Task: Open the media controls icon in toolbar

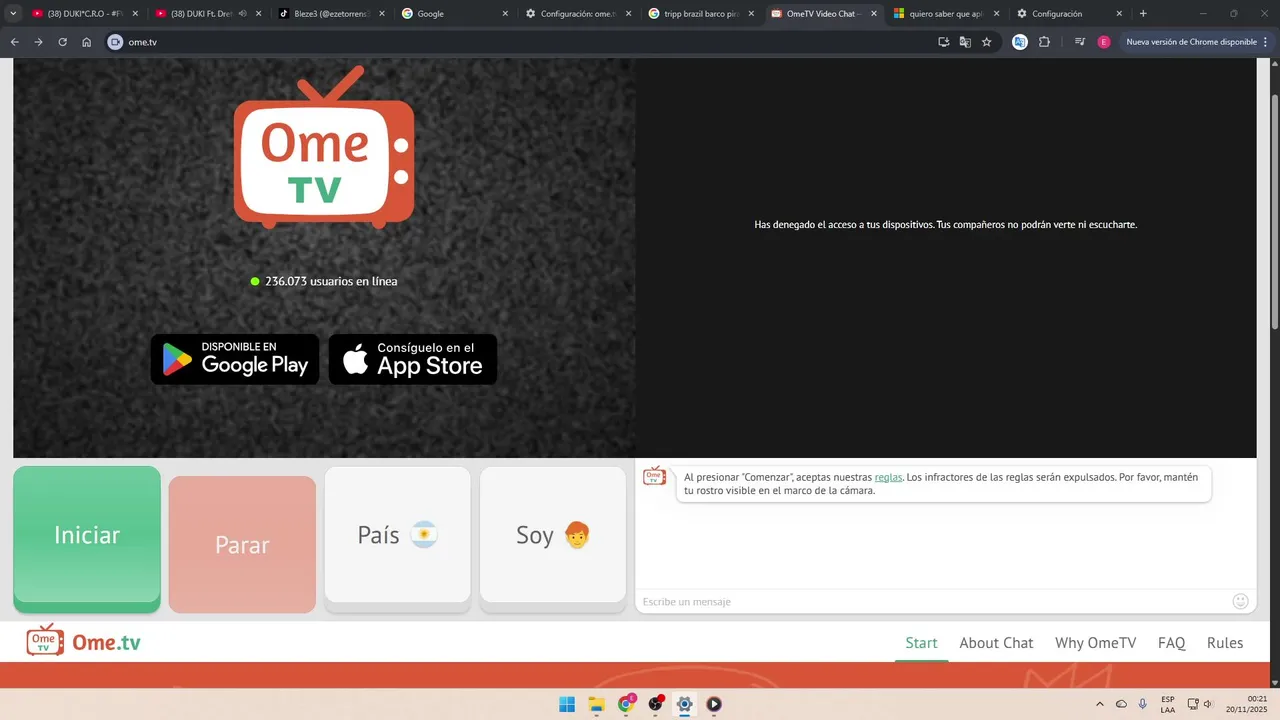Action: 1080,42
